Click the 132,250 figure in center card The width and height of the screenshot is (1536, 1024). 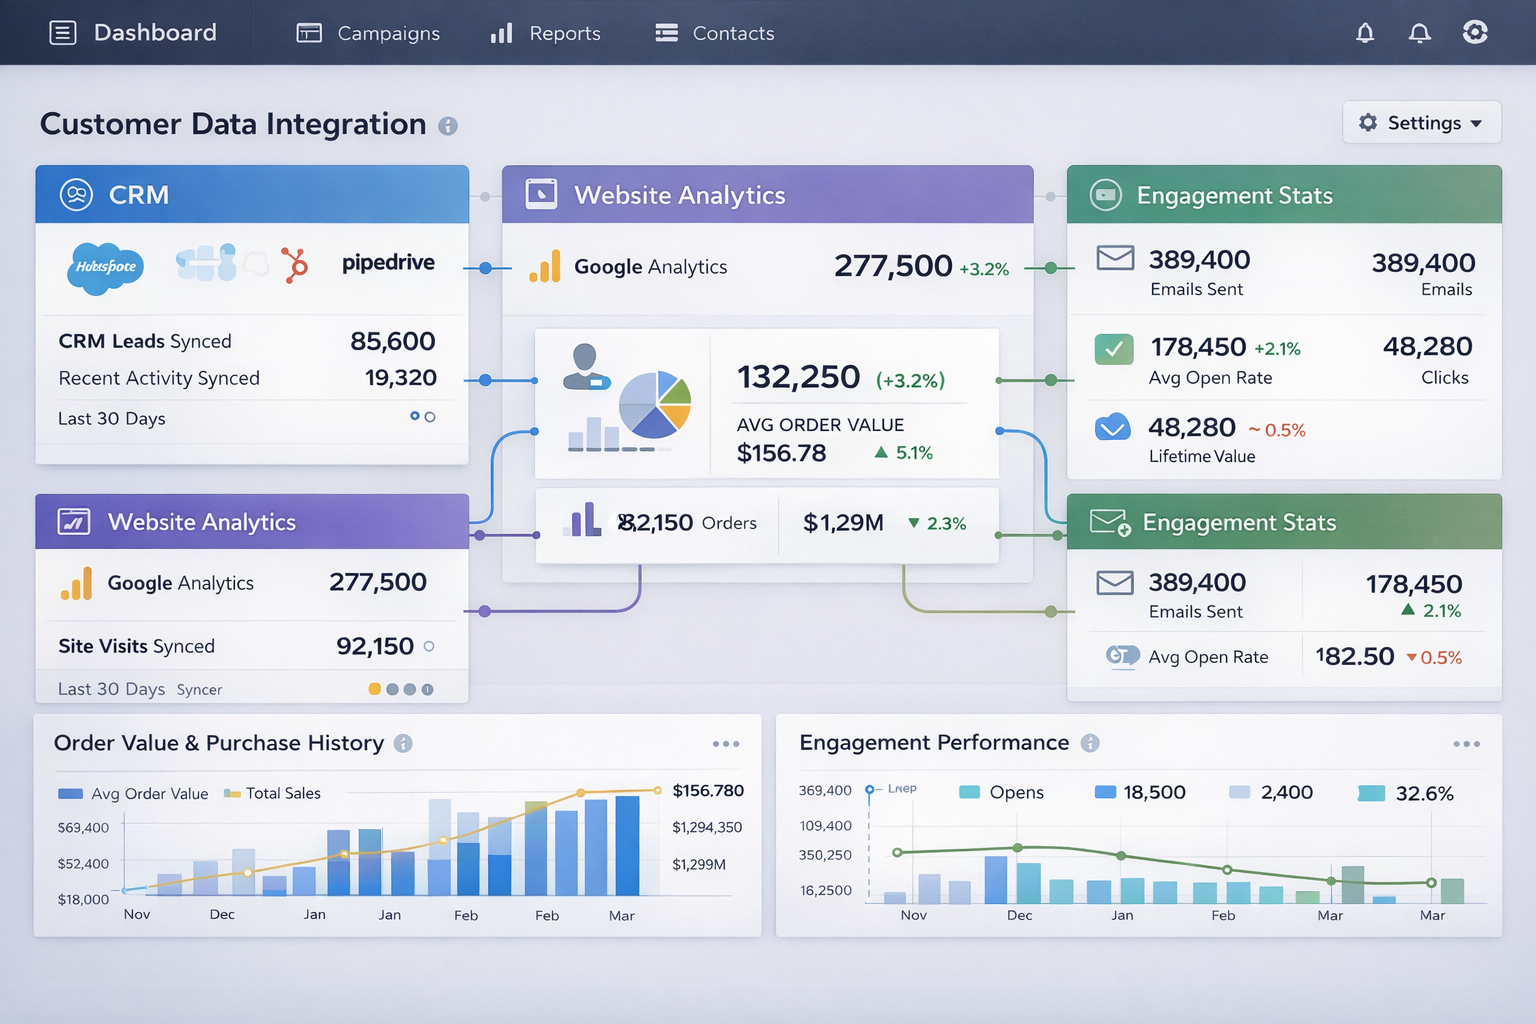(798, 377)
